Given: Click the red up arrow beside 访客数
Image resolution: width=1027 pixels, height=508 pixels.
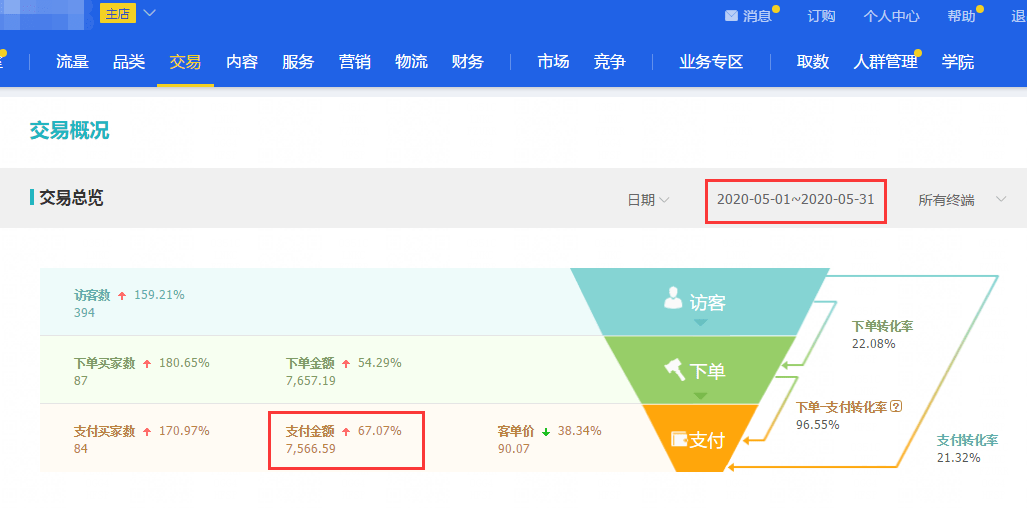Looking at the screenshot, I should [x=122, y=296].
